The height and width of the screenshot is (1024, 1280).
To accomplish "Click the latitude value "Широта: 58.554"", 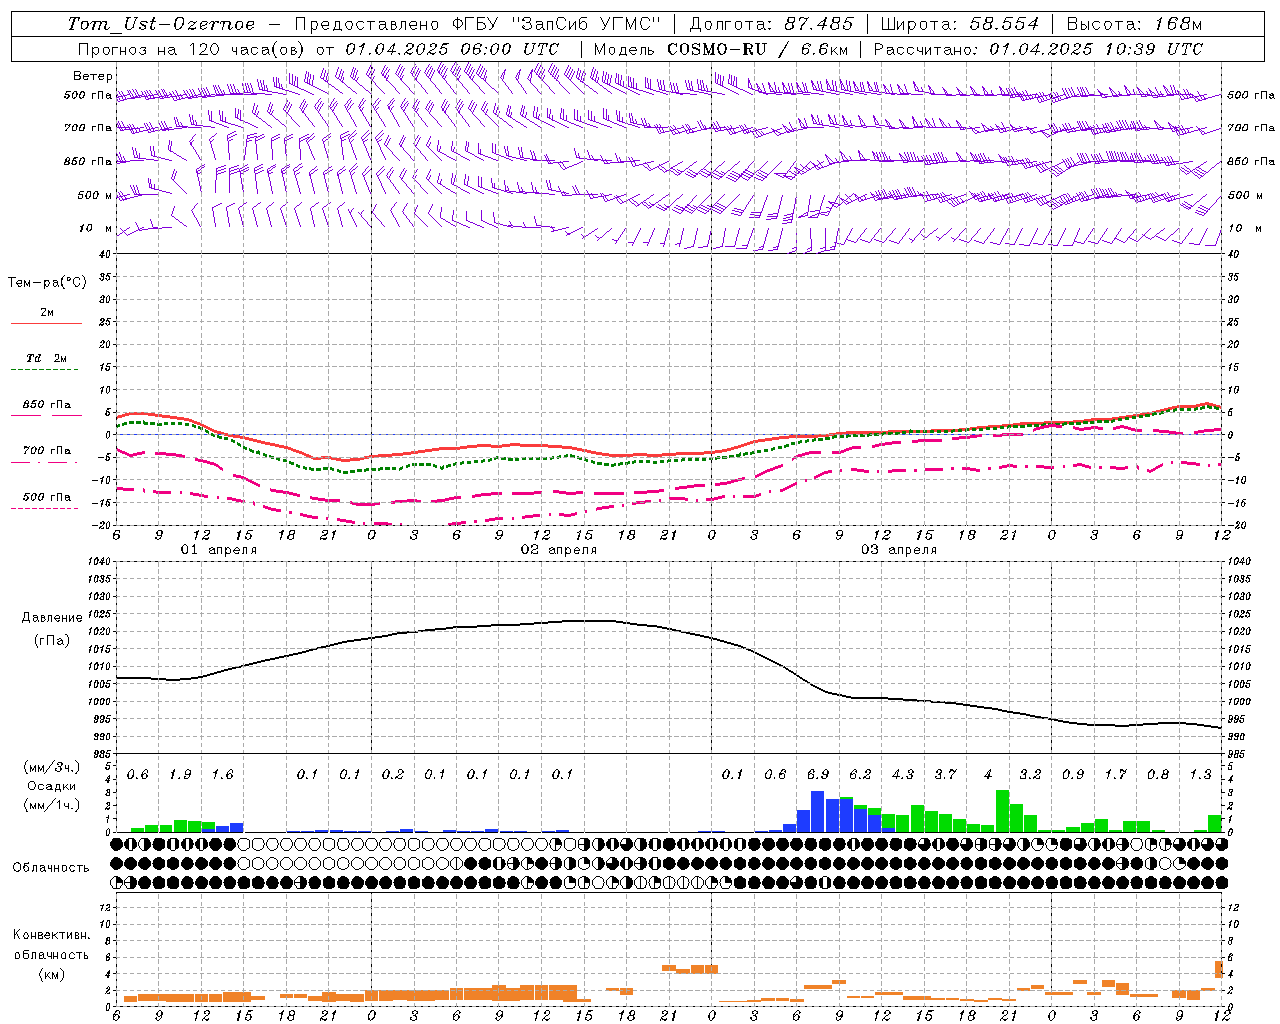I will [x=960, y=24].
